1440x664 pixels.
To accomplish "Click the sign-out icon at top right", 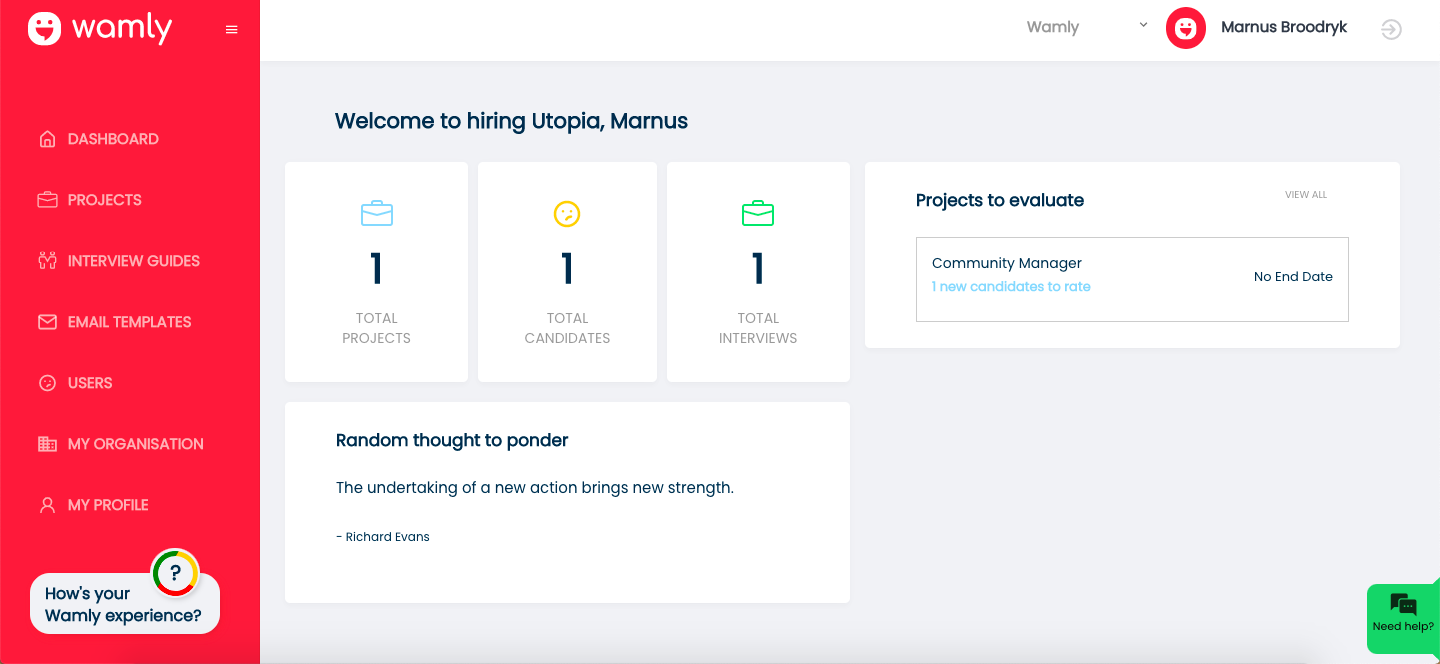I will 1391,30.
